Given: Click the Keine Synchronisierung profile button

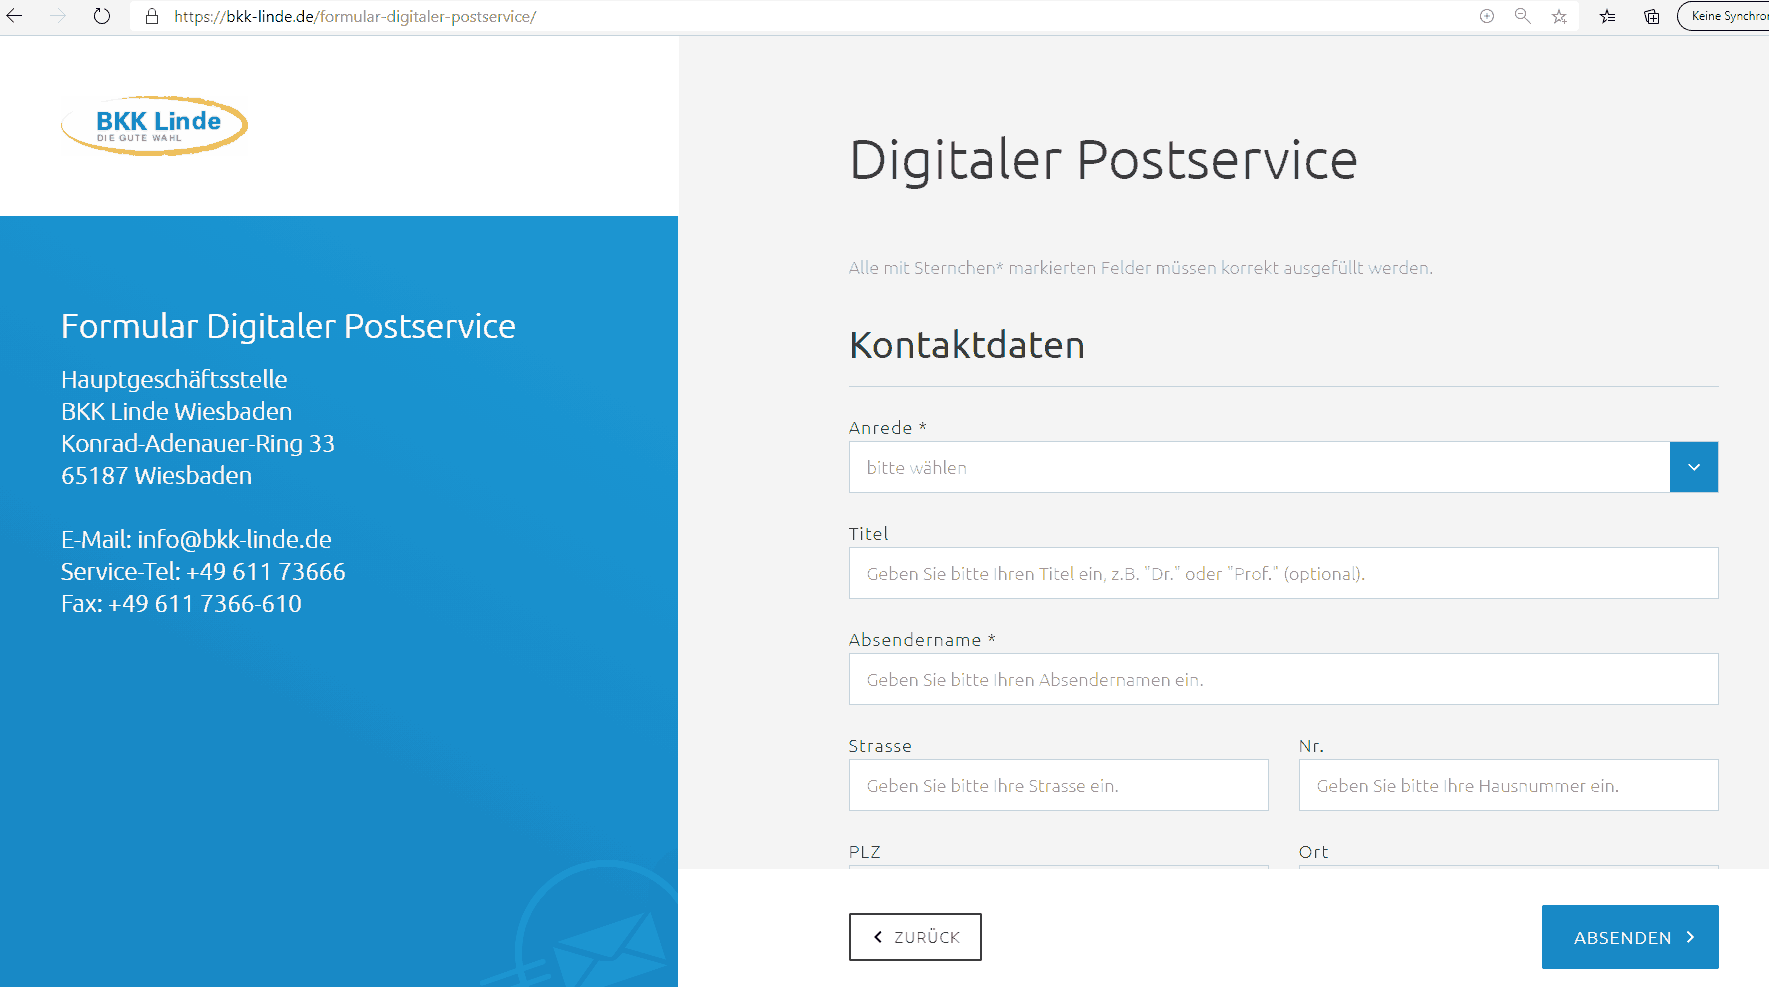Looking at the screenshot, I should pyautogui.click(x=1724, y=16).
